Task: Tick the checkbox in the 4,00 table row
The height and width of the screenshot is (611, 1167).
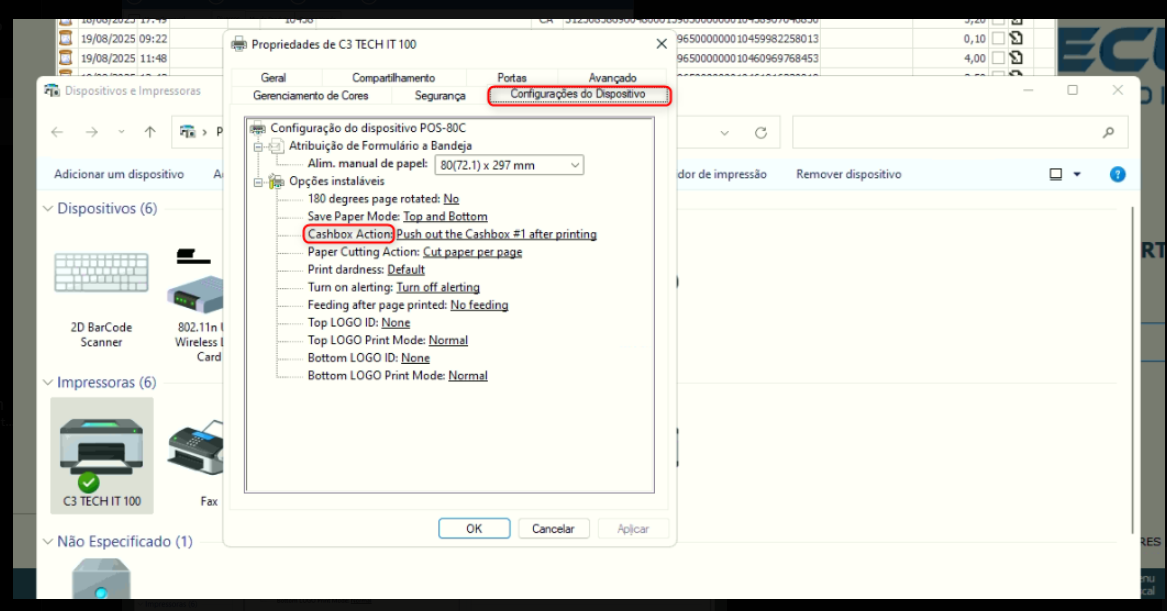Action: point(997,58)
